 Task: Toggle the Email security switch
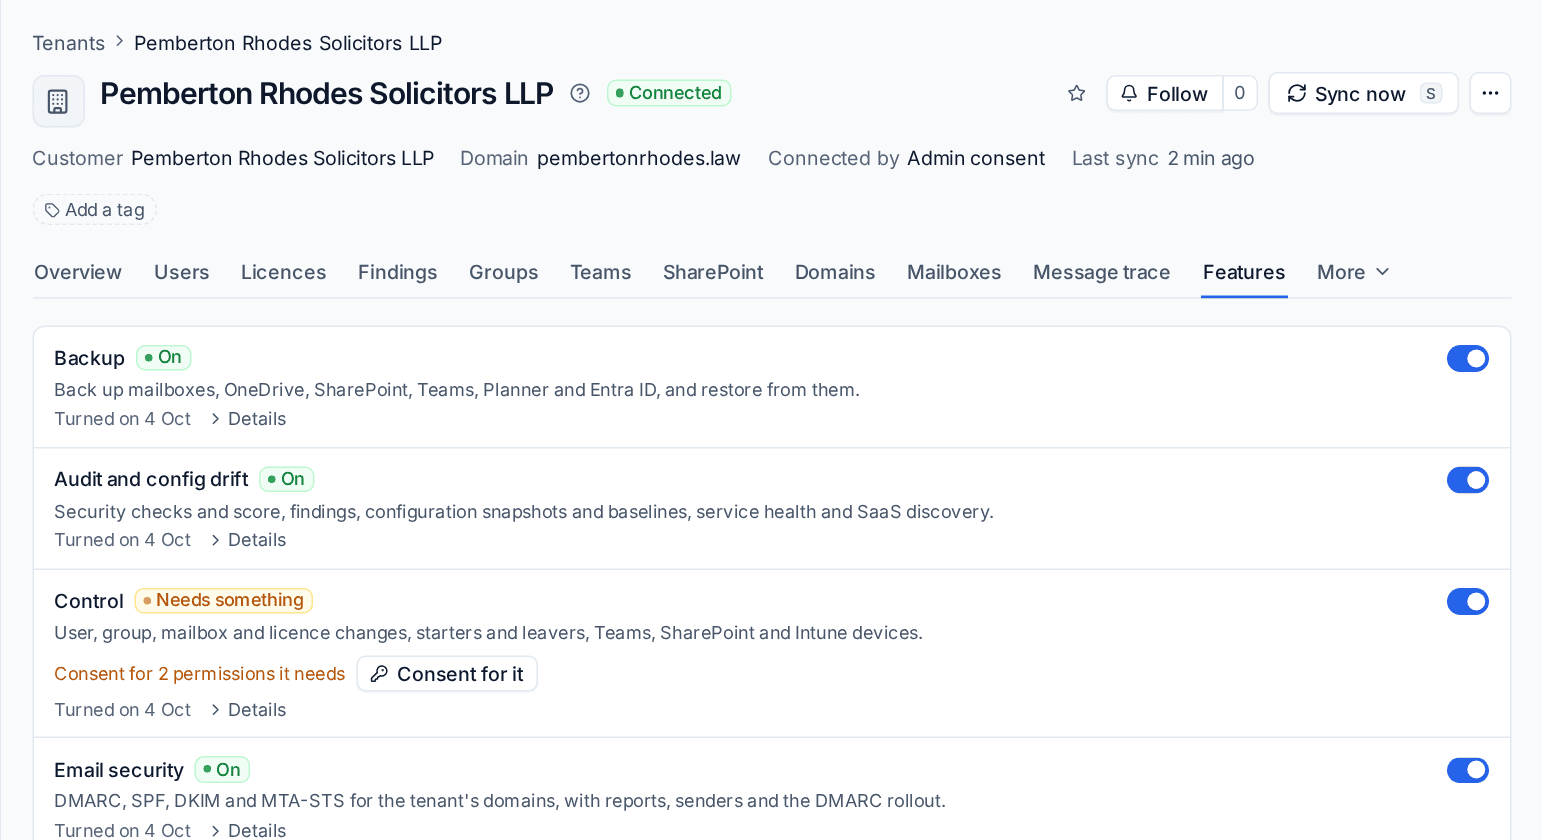coord(1468,770)
